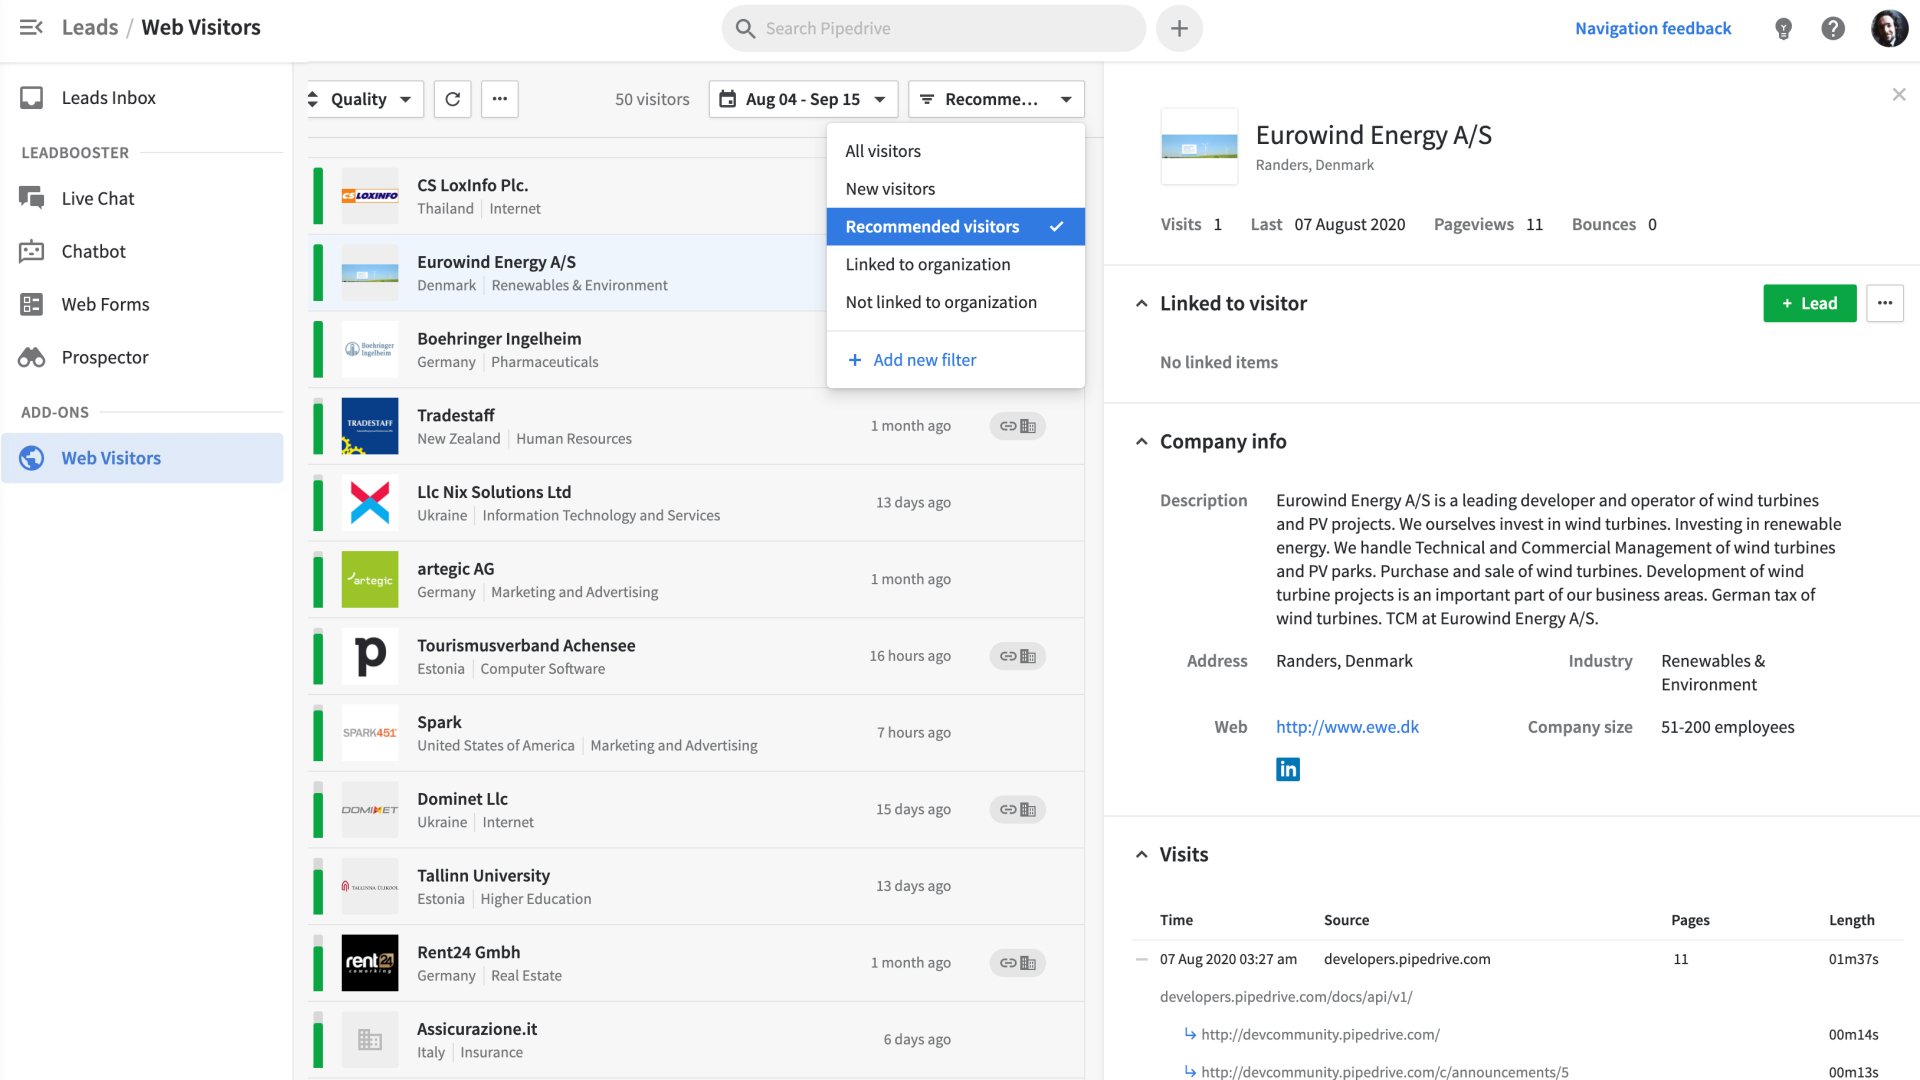Open Assicurazione.it visitor row
Image resolution: width=1920 pixels, height=1080 pixels.
click(696, 1040)
